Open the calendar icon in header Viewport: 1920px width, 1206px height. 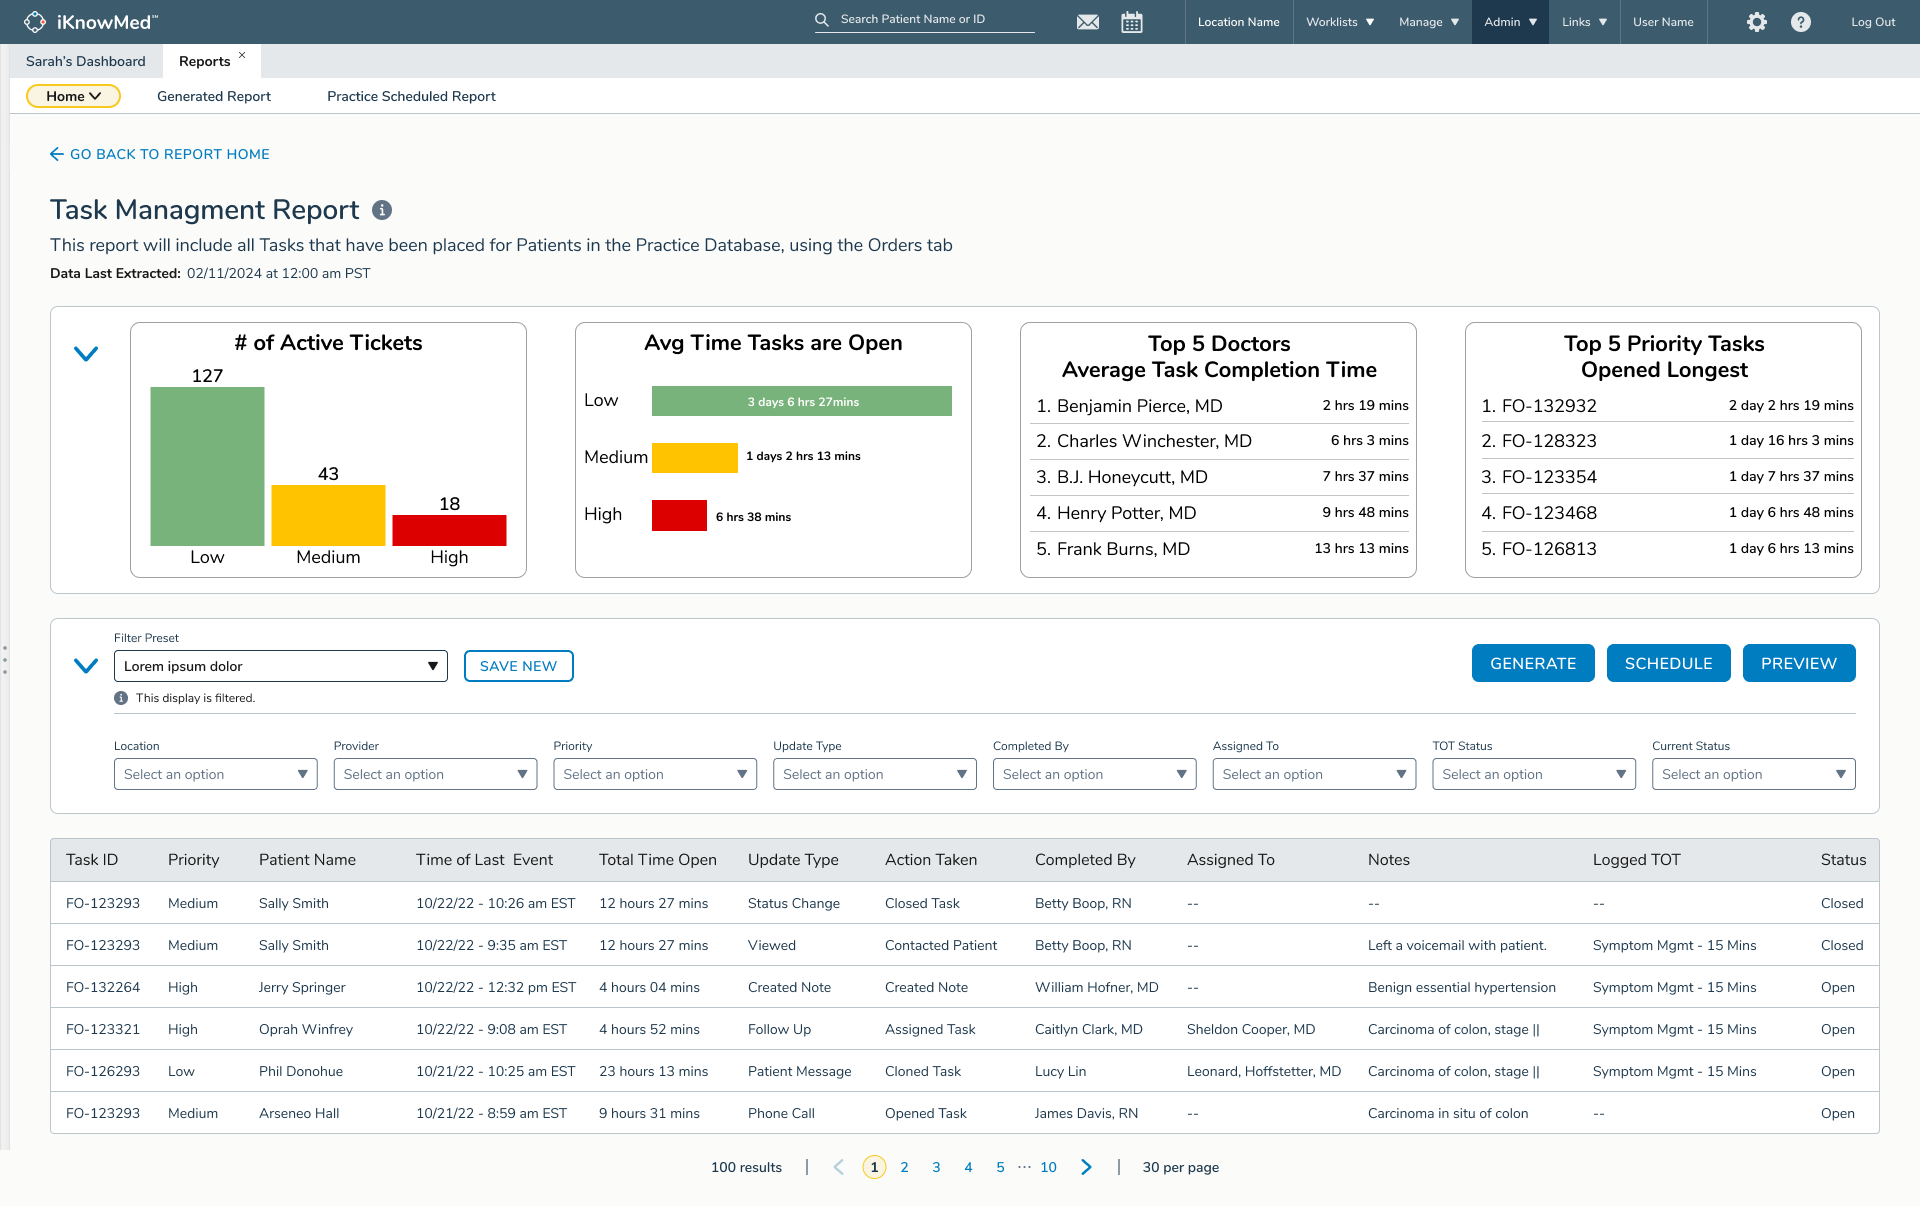pos(1132,22)
